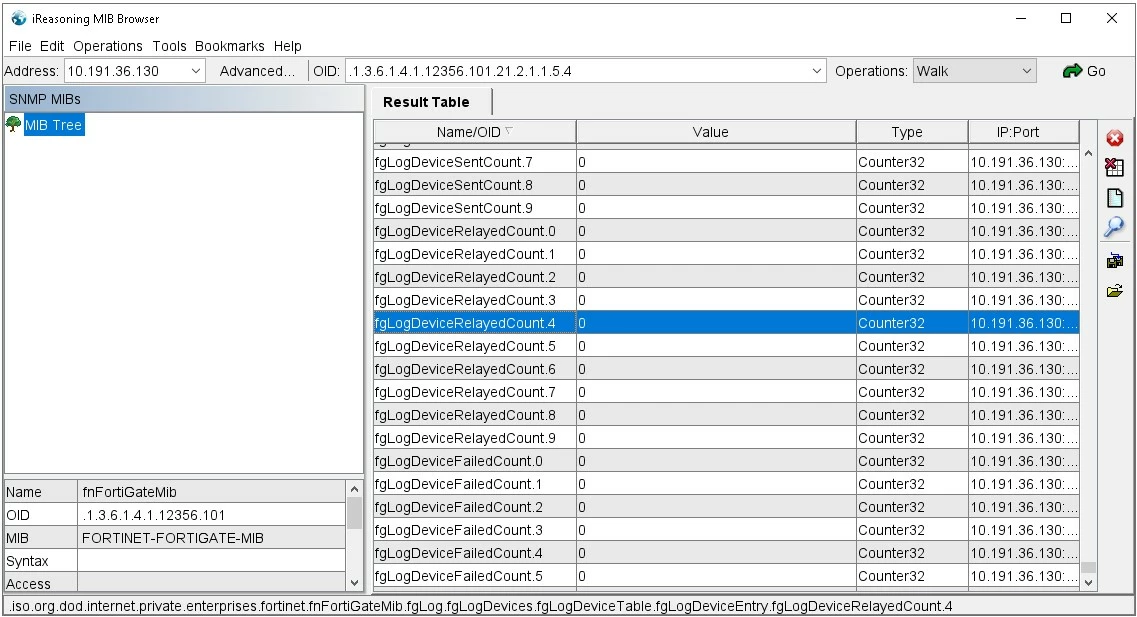Click result table scrollbar up arrow
The image size is (1137, 617).
tap(1088, 154)
